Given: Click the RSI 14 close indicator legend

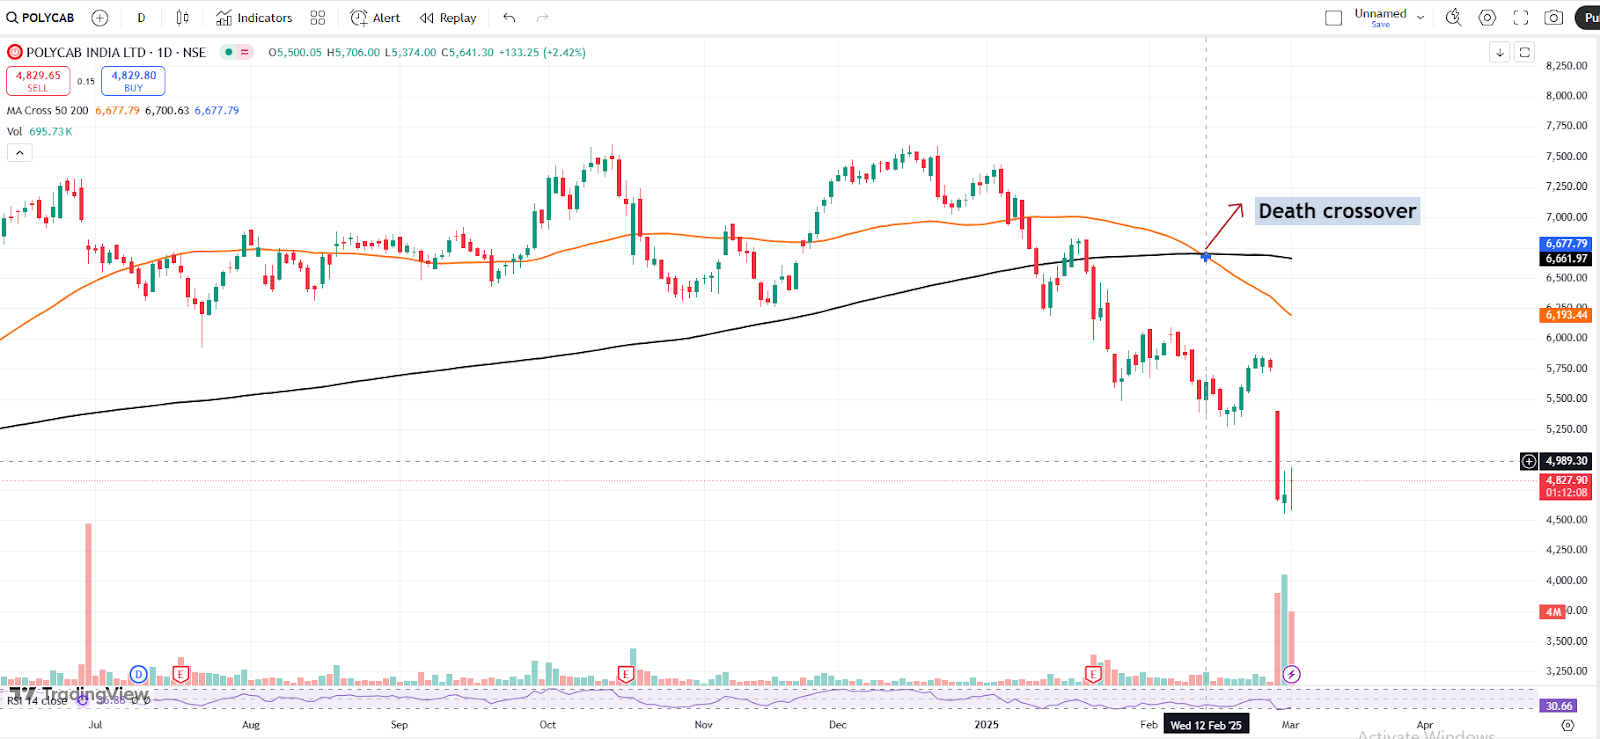Looking at the screenshot, I should (38, 700).
